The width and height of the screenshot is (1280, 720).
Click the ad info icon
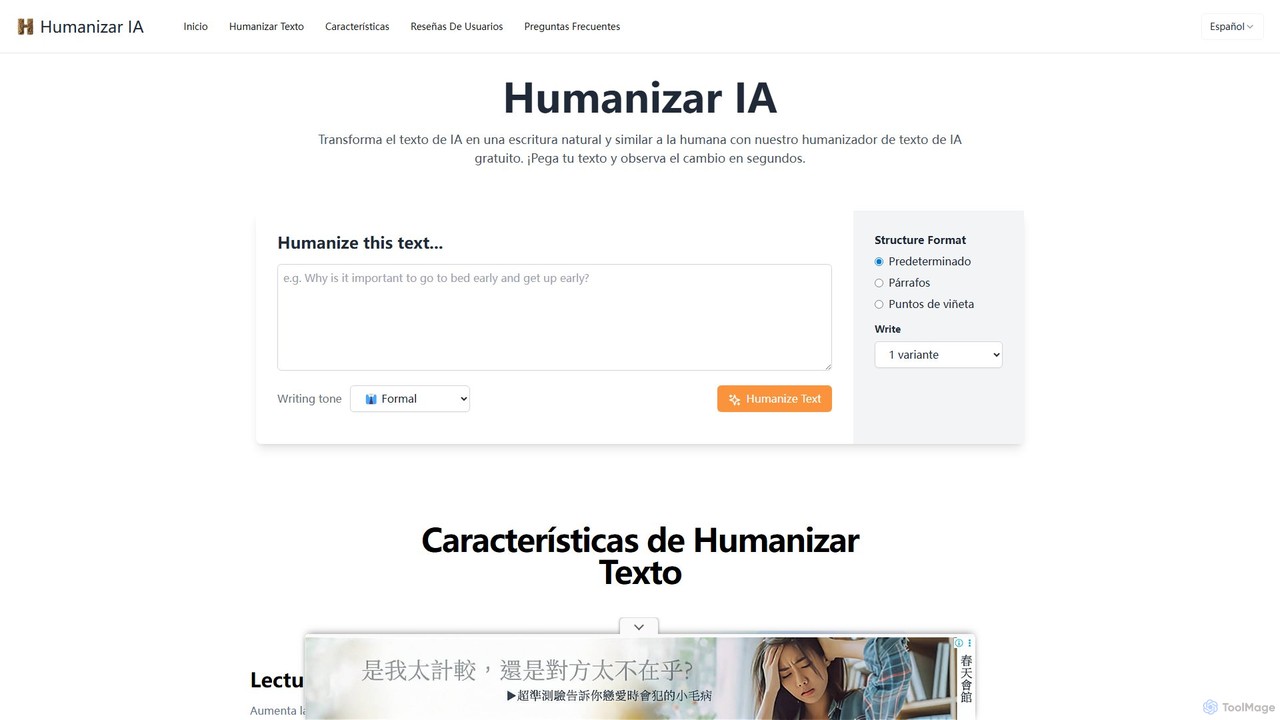tap(958, 643)
